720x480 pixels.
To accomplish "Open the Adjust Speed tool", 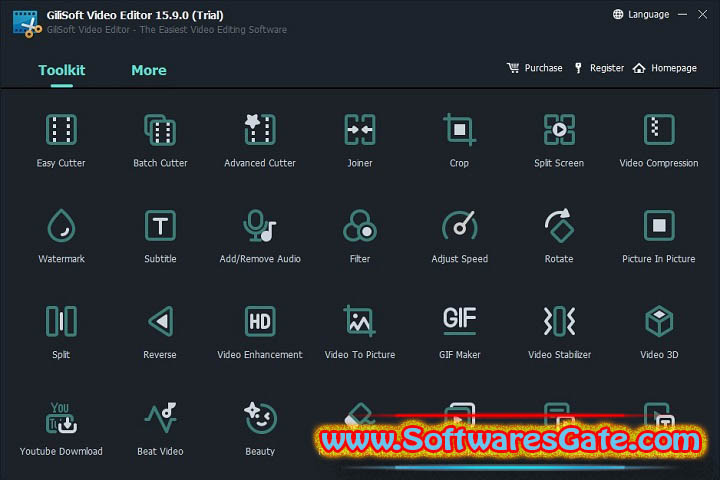I will click(x=459, y=237).
